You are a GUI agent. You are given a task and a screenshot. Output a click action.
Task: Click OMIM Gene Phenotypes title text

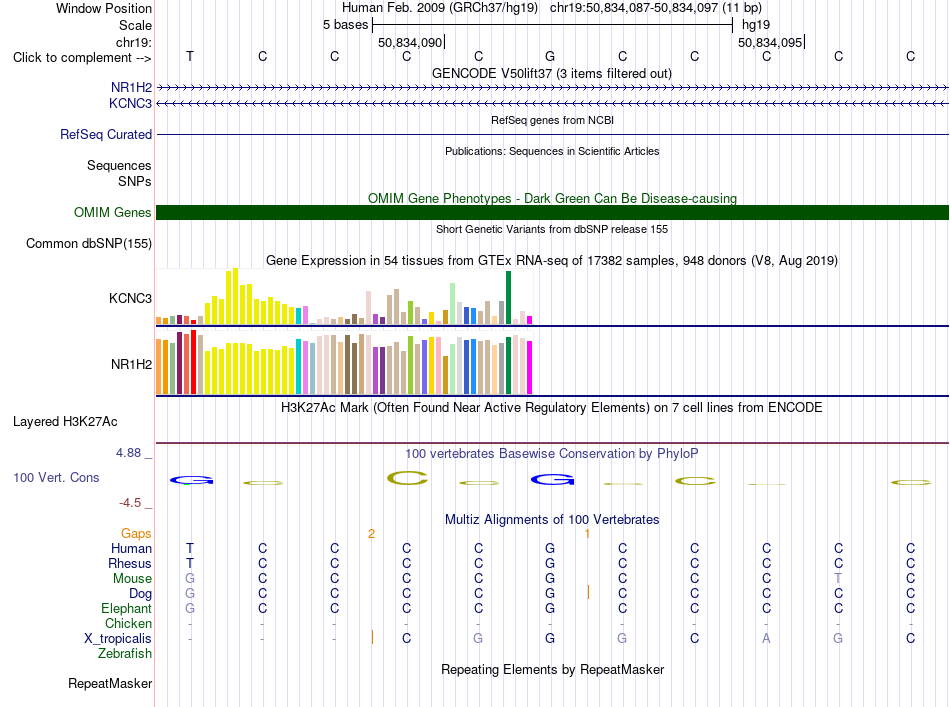552,198
